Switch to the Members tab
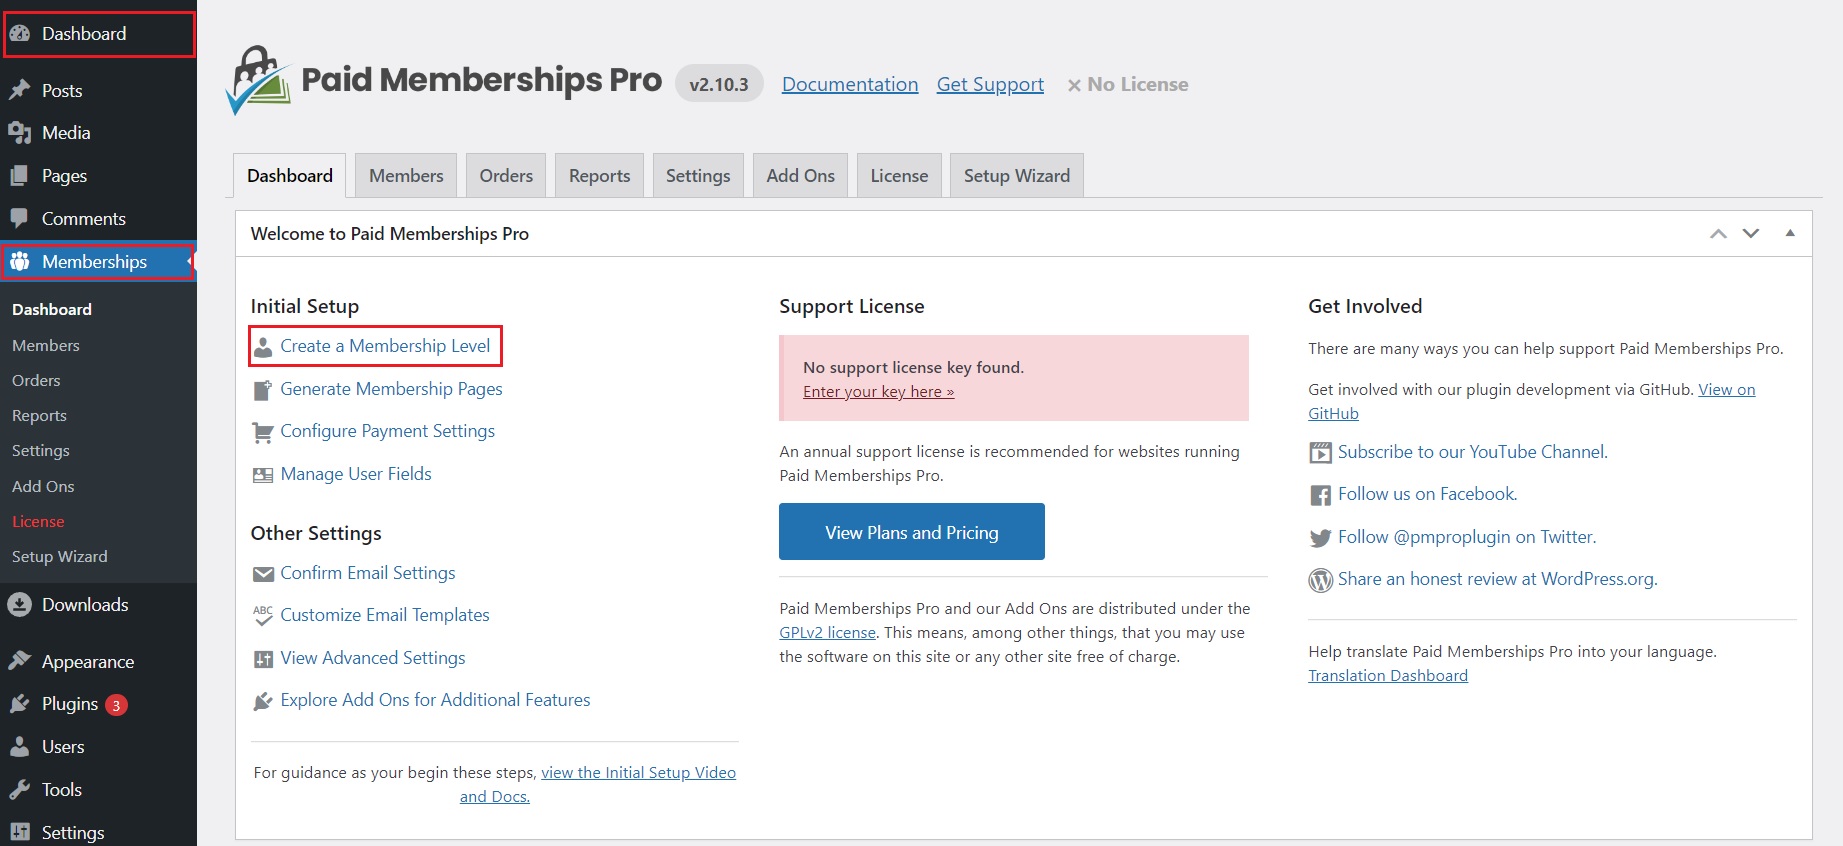The width and height of the screenshot is (1843, 846). pyautogui.click(x=406, y=175)
